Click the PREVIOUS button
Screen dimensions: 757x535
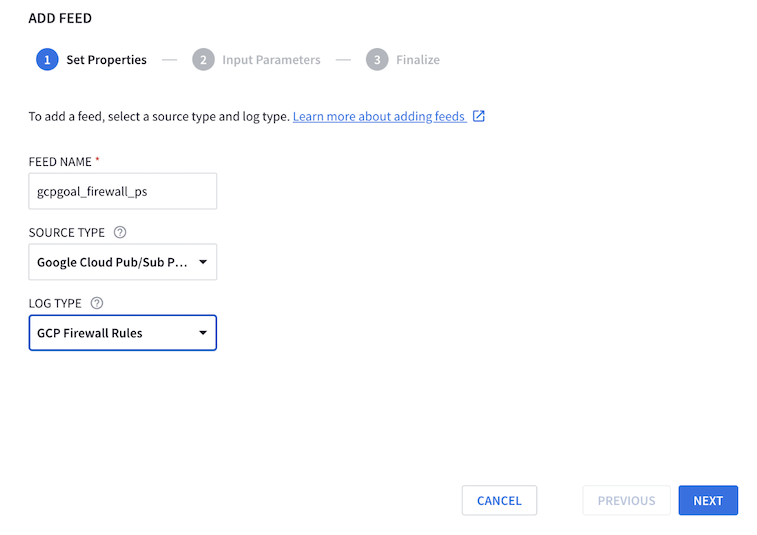pyautogui.click(x=627, y=500)
